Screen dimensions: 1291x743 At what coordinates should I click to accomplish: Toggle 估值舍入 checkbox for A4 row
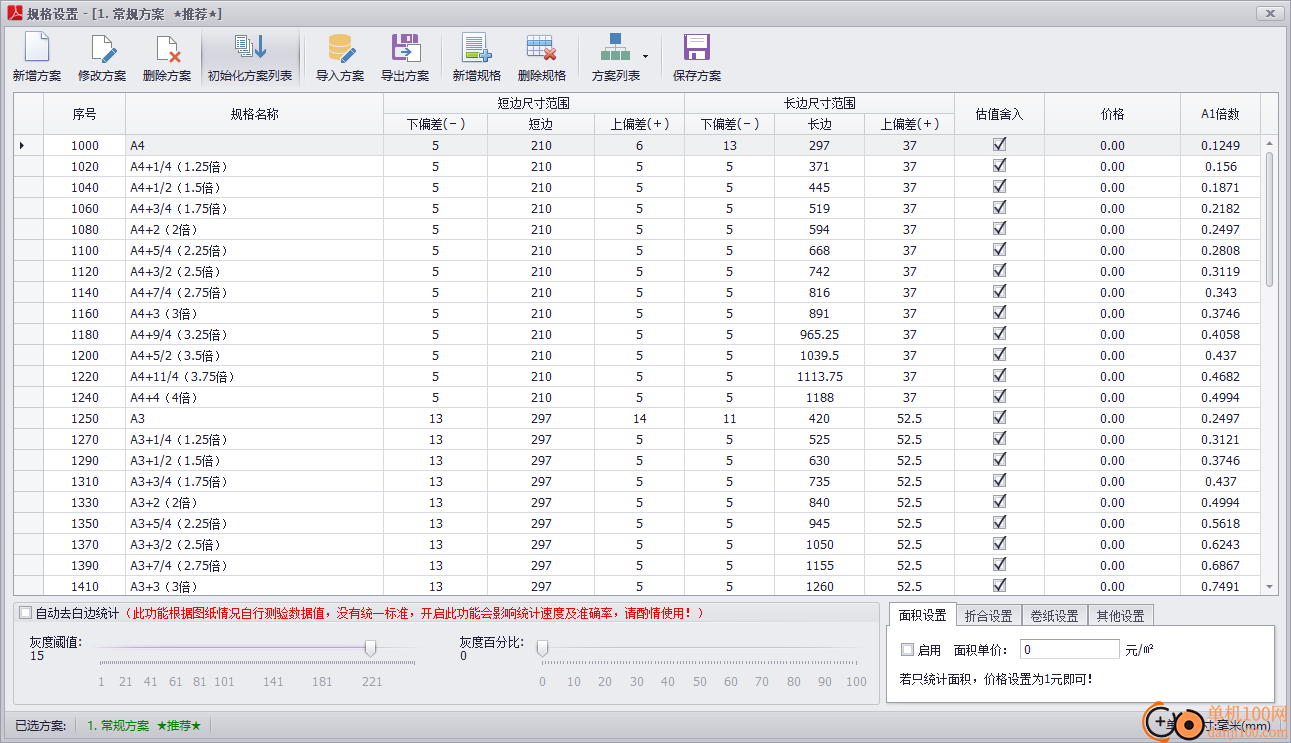999,145
